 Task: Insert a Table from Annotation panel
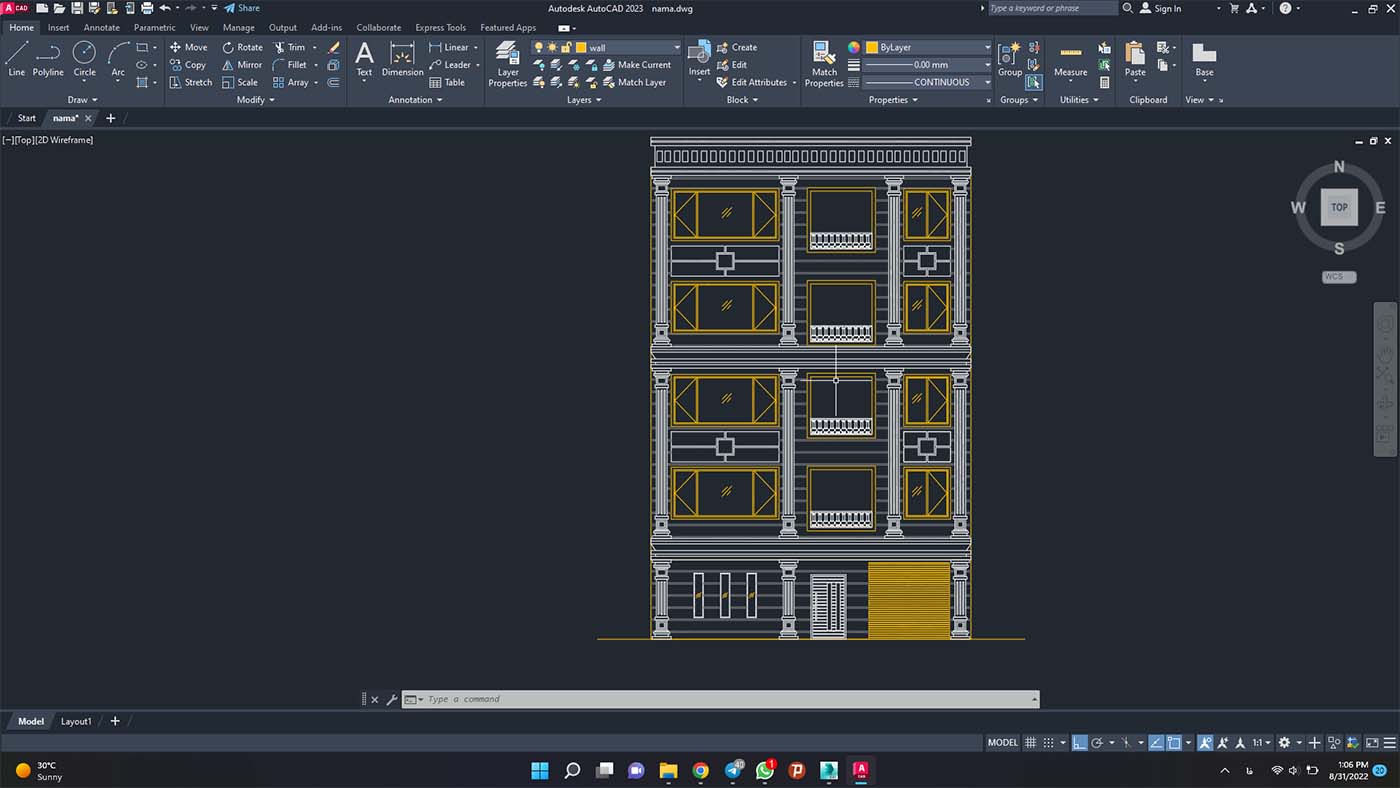[x=447, y=82]
